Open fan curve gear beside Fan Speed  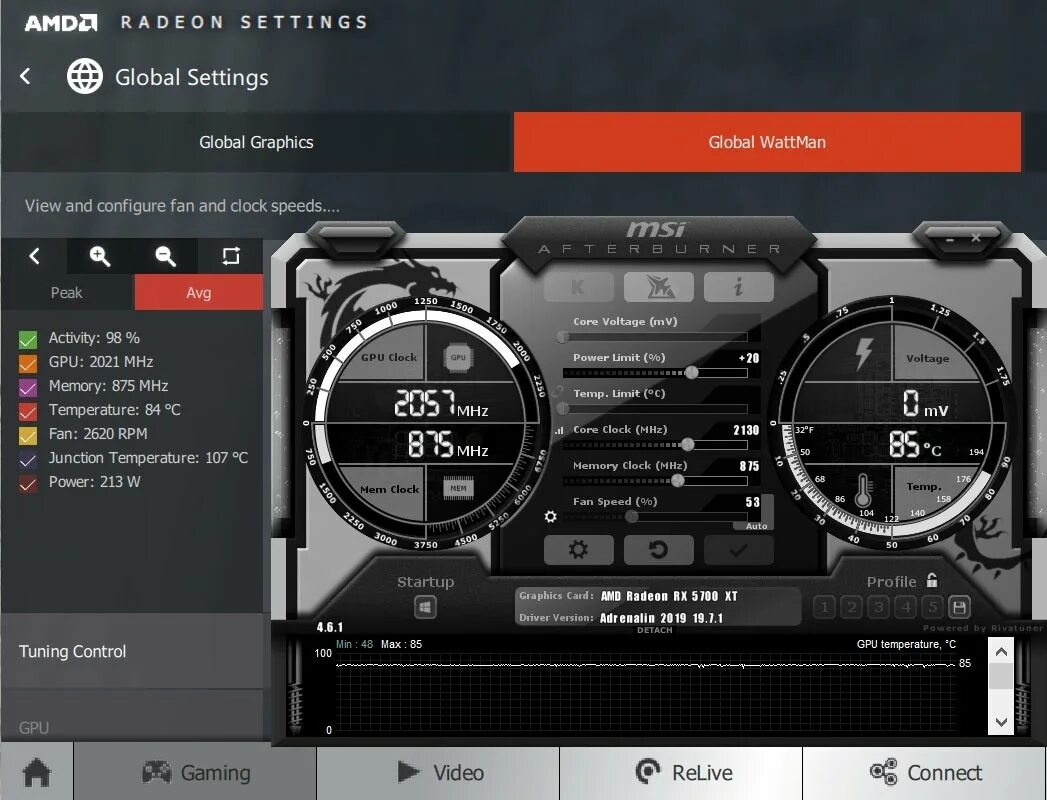point(550,516)
